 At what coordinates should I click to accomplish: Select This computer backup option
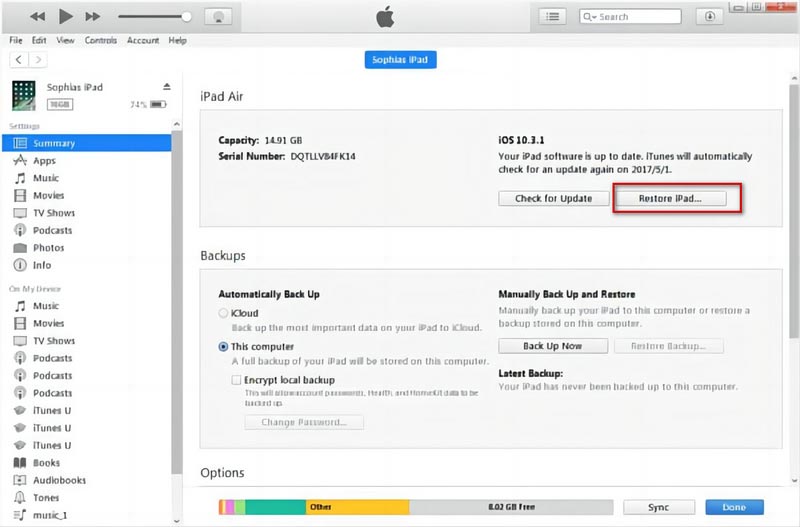(x=223, y=346)
